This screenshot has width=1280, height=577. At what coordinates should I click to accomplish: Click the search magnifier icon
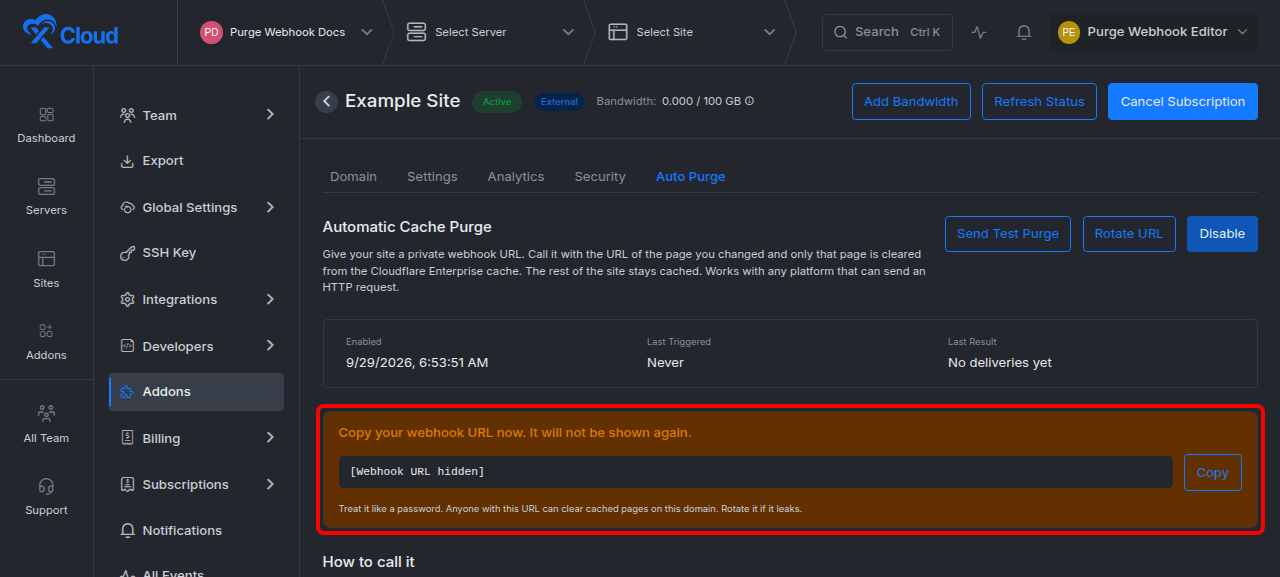pyautogui.click(x=840, y=32)
